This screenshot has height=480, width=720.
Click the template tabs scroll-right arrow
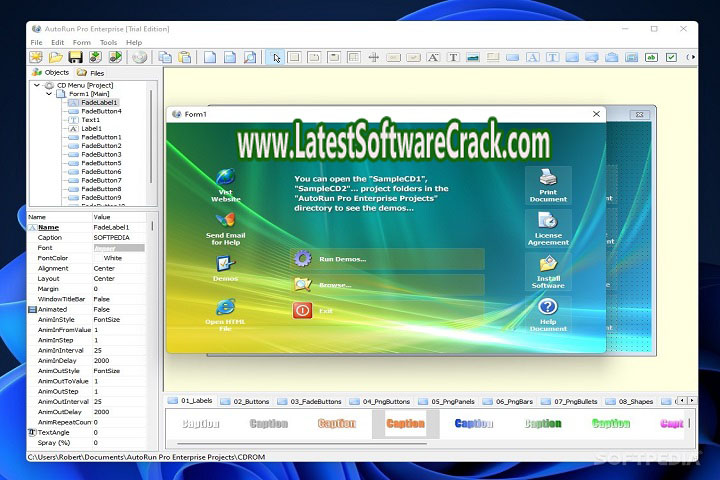[x=692, y=401]
